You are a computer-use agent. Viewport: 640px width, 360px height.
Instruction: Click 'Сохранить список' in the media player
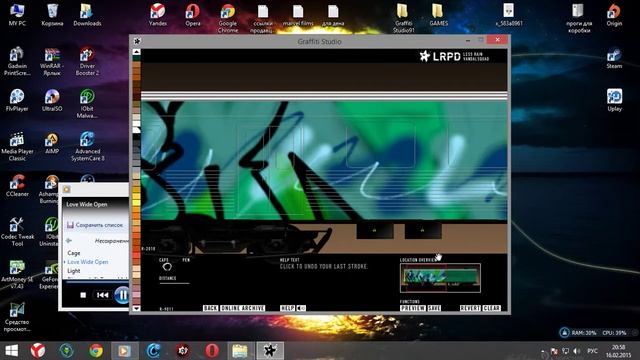coord(95,225)
